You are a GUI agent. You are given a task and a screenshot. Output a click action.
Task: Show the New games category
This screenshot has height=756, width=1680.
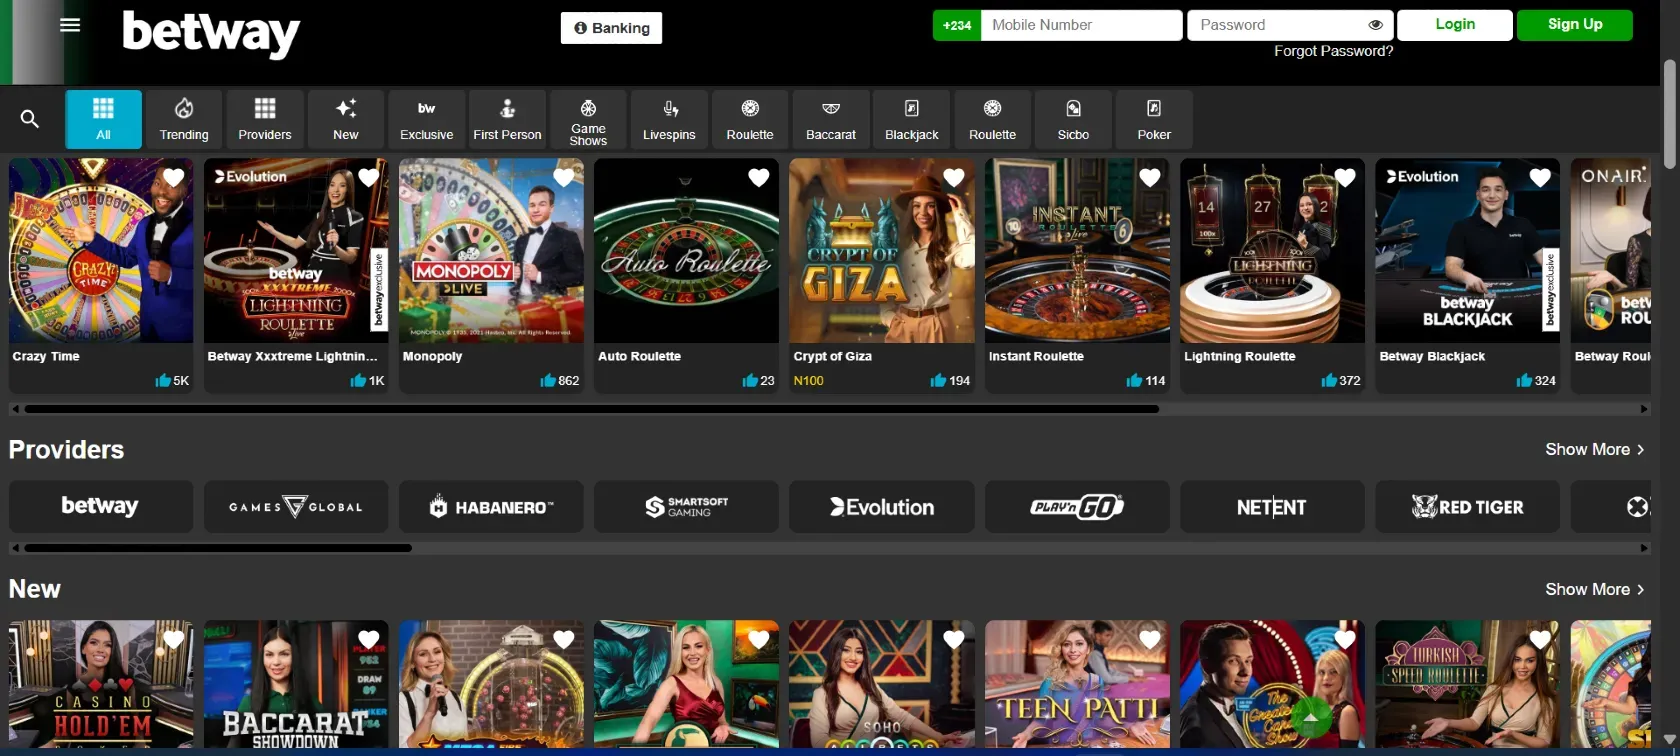point(346,119)
